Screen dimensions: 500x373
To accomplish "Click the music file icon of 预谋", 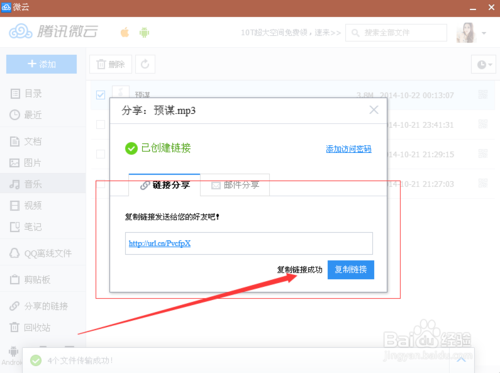I will tap(121, 92).
